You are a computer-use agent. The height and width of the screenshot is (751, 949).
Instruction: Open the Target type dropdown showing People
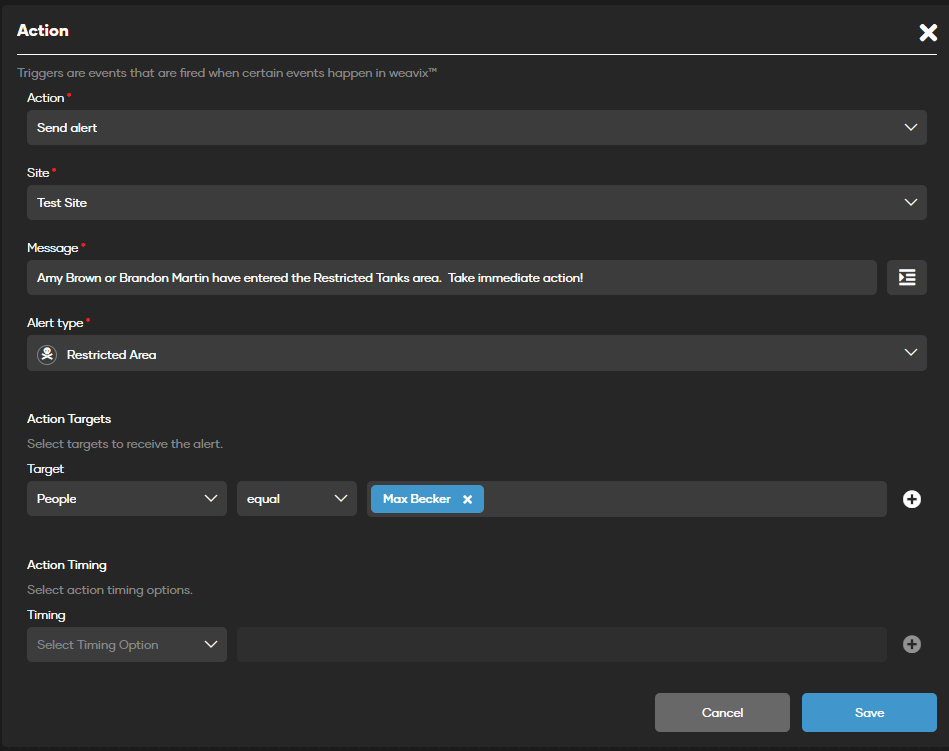(x=126, y=499)
